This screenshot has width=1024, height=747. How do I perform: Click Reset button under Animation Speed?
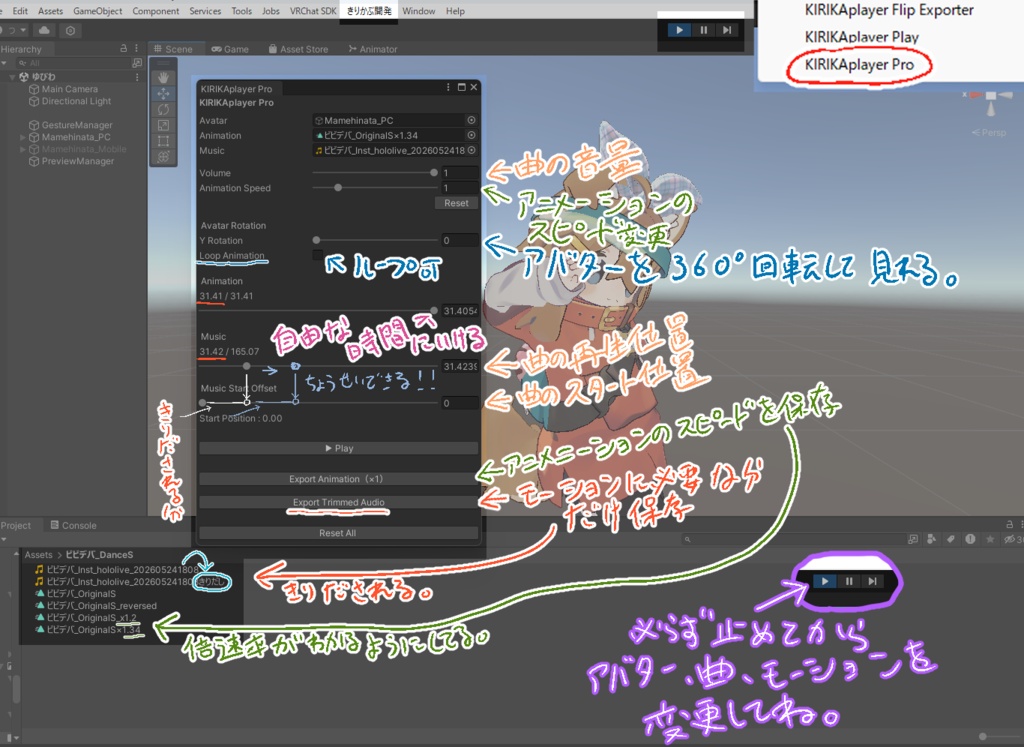[x=456, y=203]
